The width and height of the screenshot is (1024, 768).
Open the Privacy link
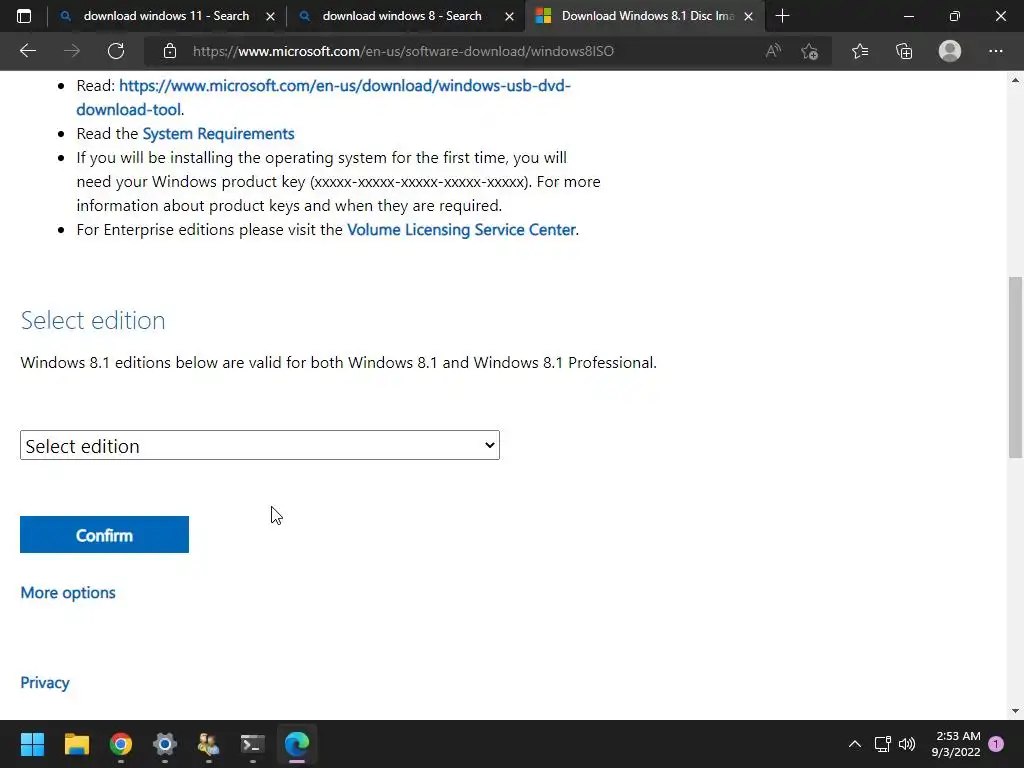44,683
